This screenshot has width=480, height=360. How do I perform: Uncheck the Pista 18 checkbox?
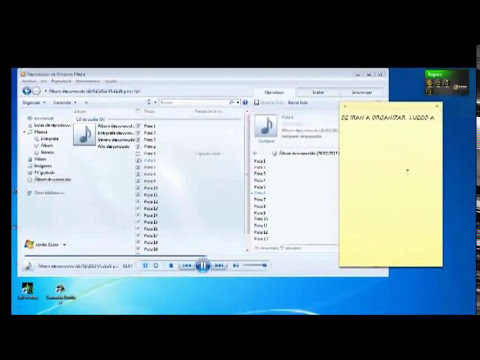[x=138, y=242]
